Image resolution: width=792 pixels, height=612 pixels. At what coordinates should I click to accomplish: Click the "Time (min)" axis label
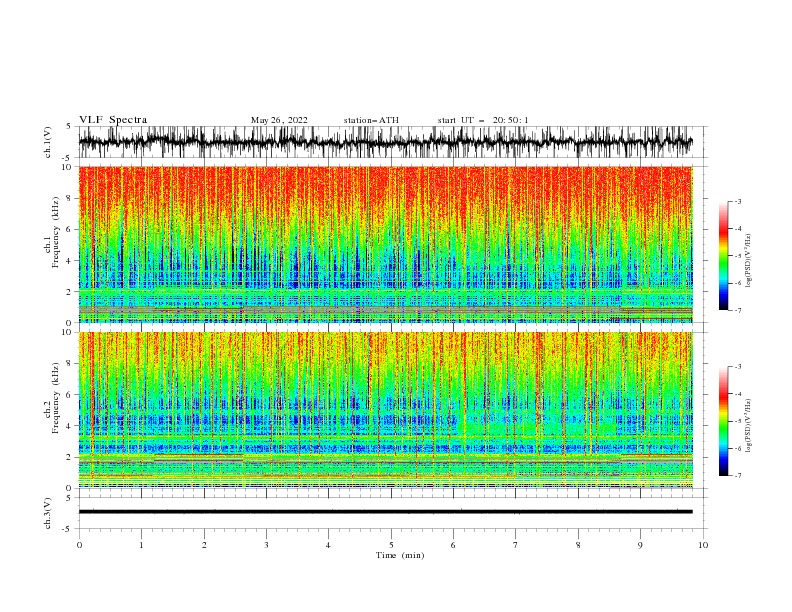pyautogui.click(x=400, y=555)
